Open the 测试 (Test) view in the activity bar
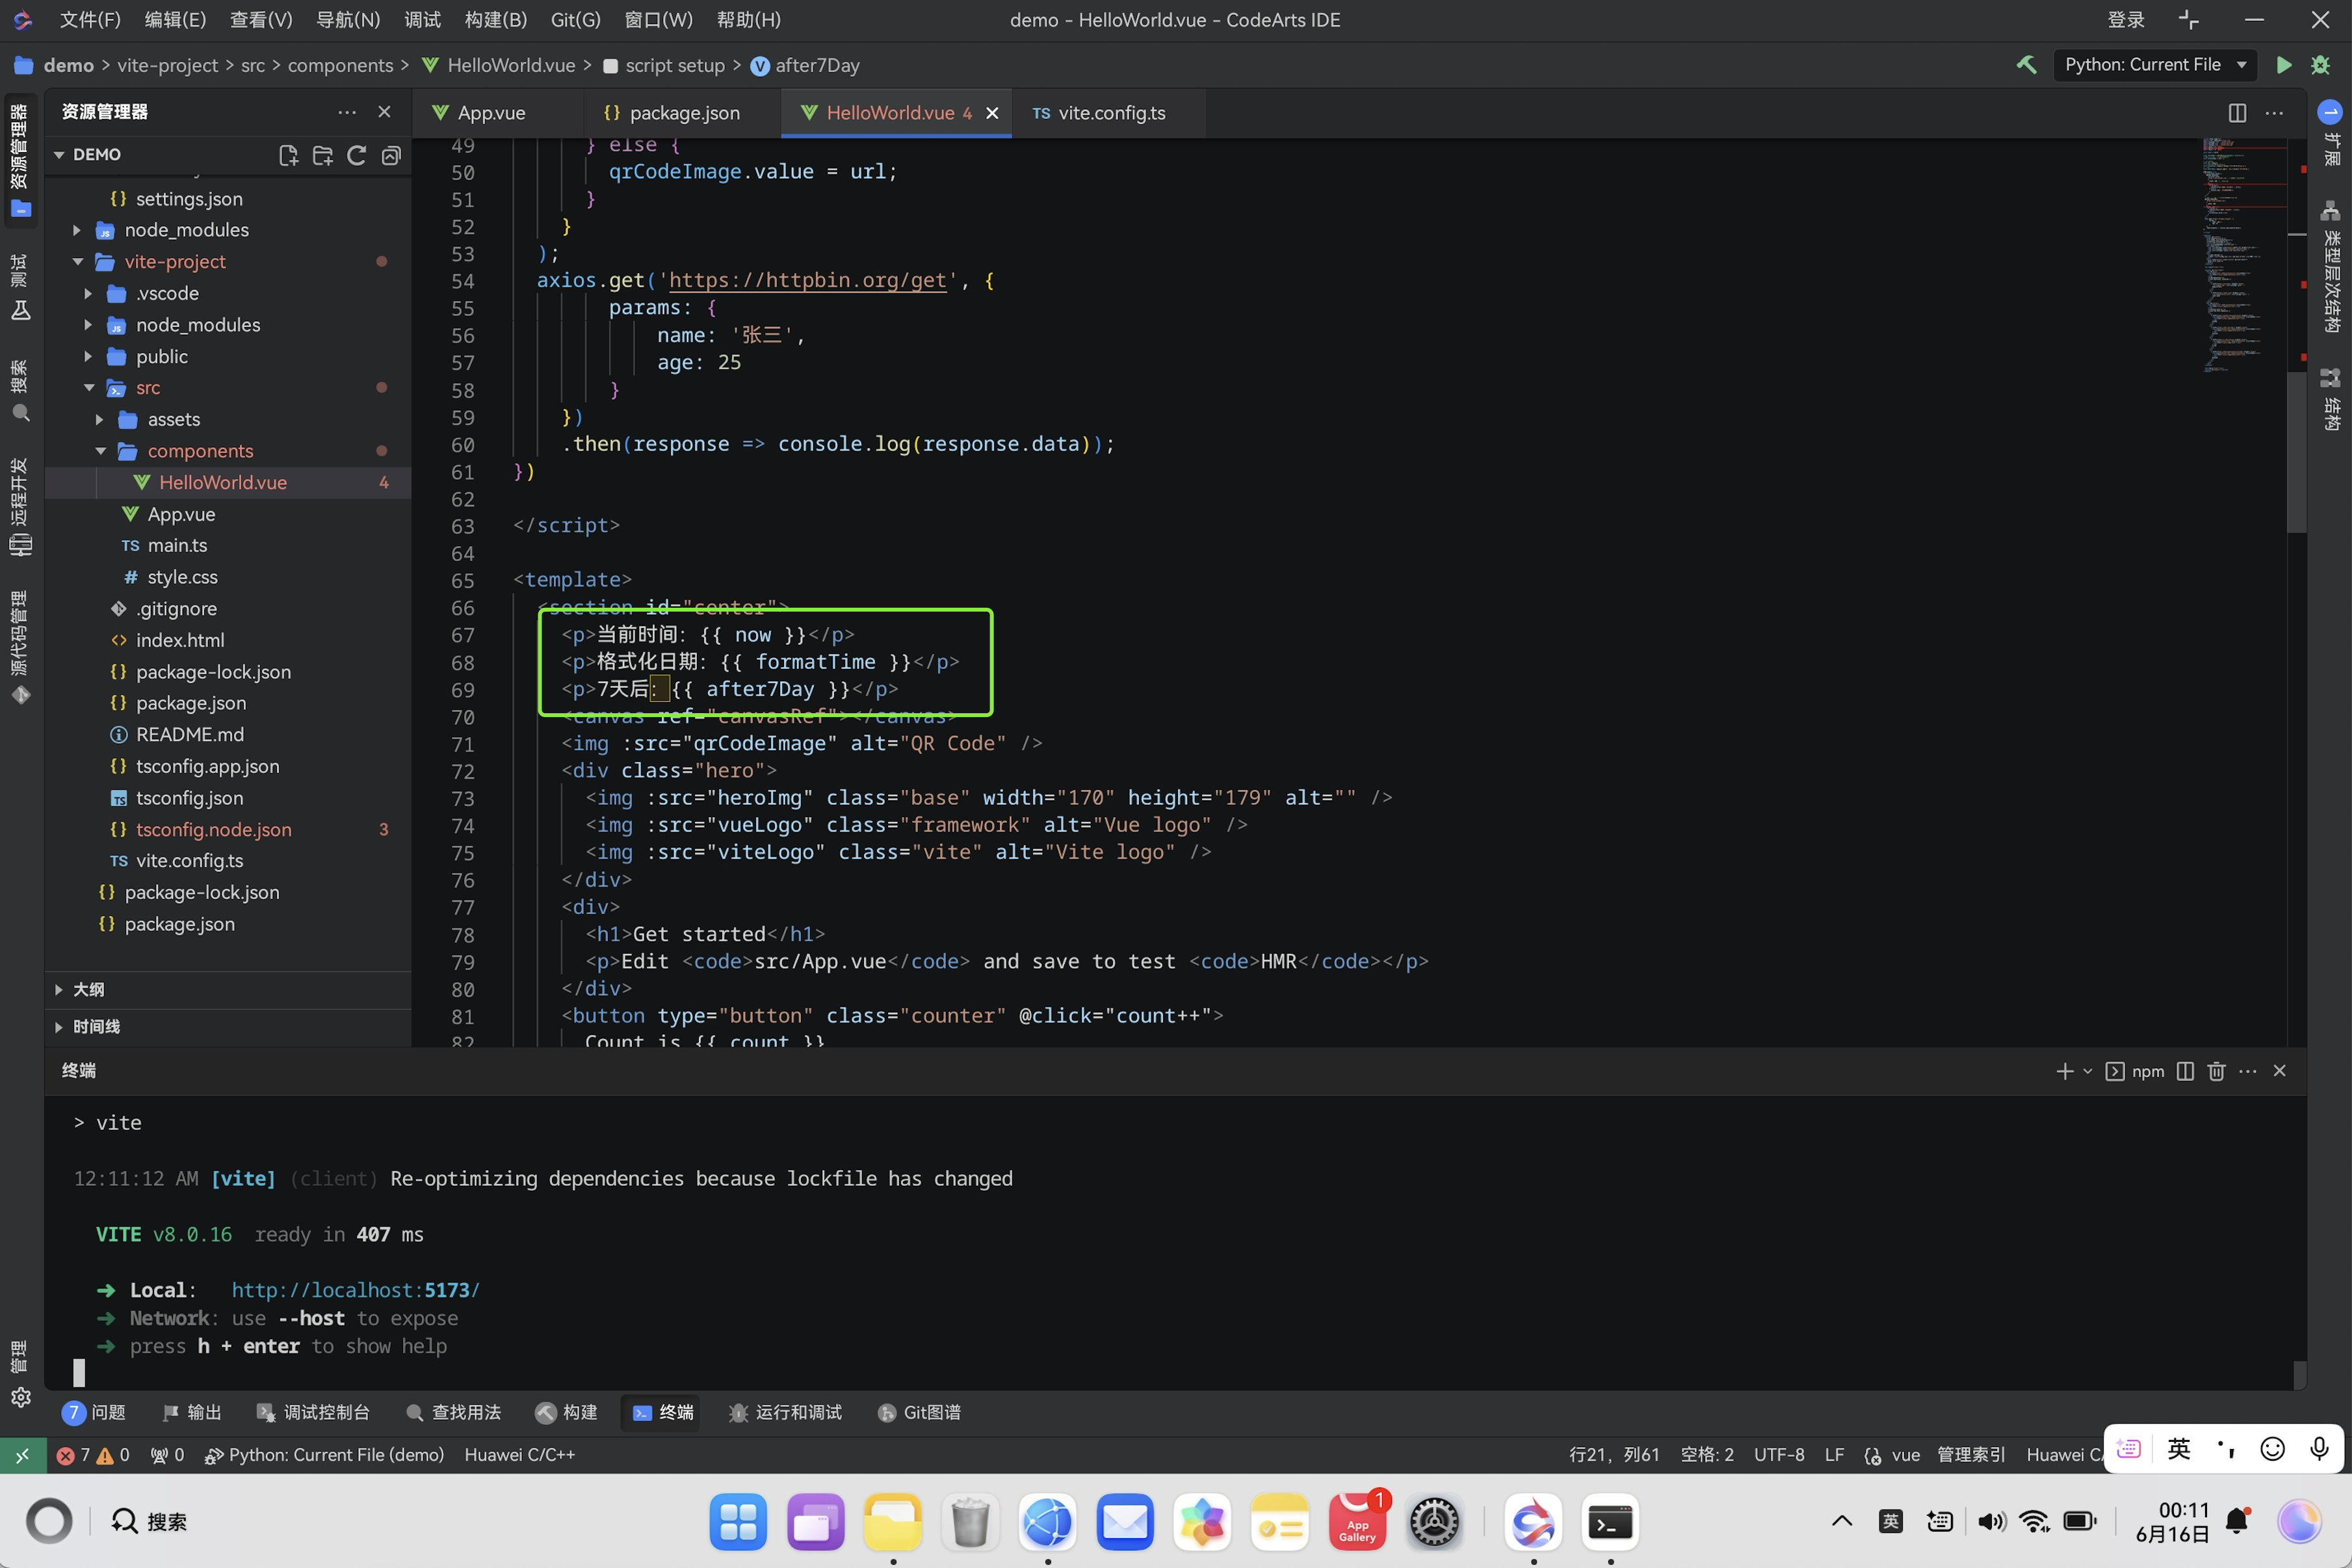The image size is (2352, 1568). pos(20,287)
